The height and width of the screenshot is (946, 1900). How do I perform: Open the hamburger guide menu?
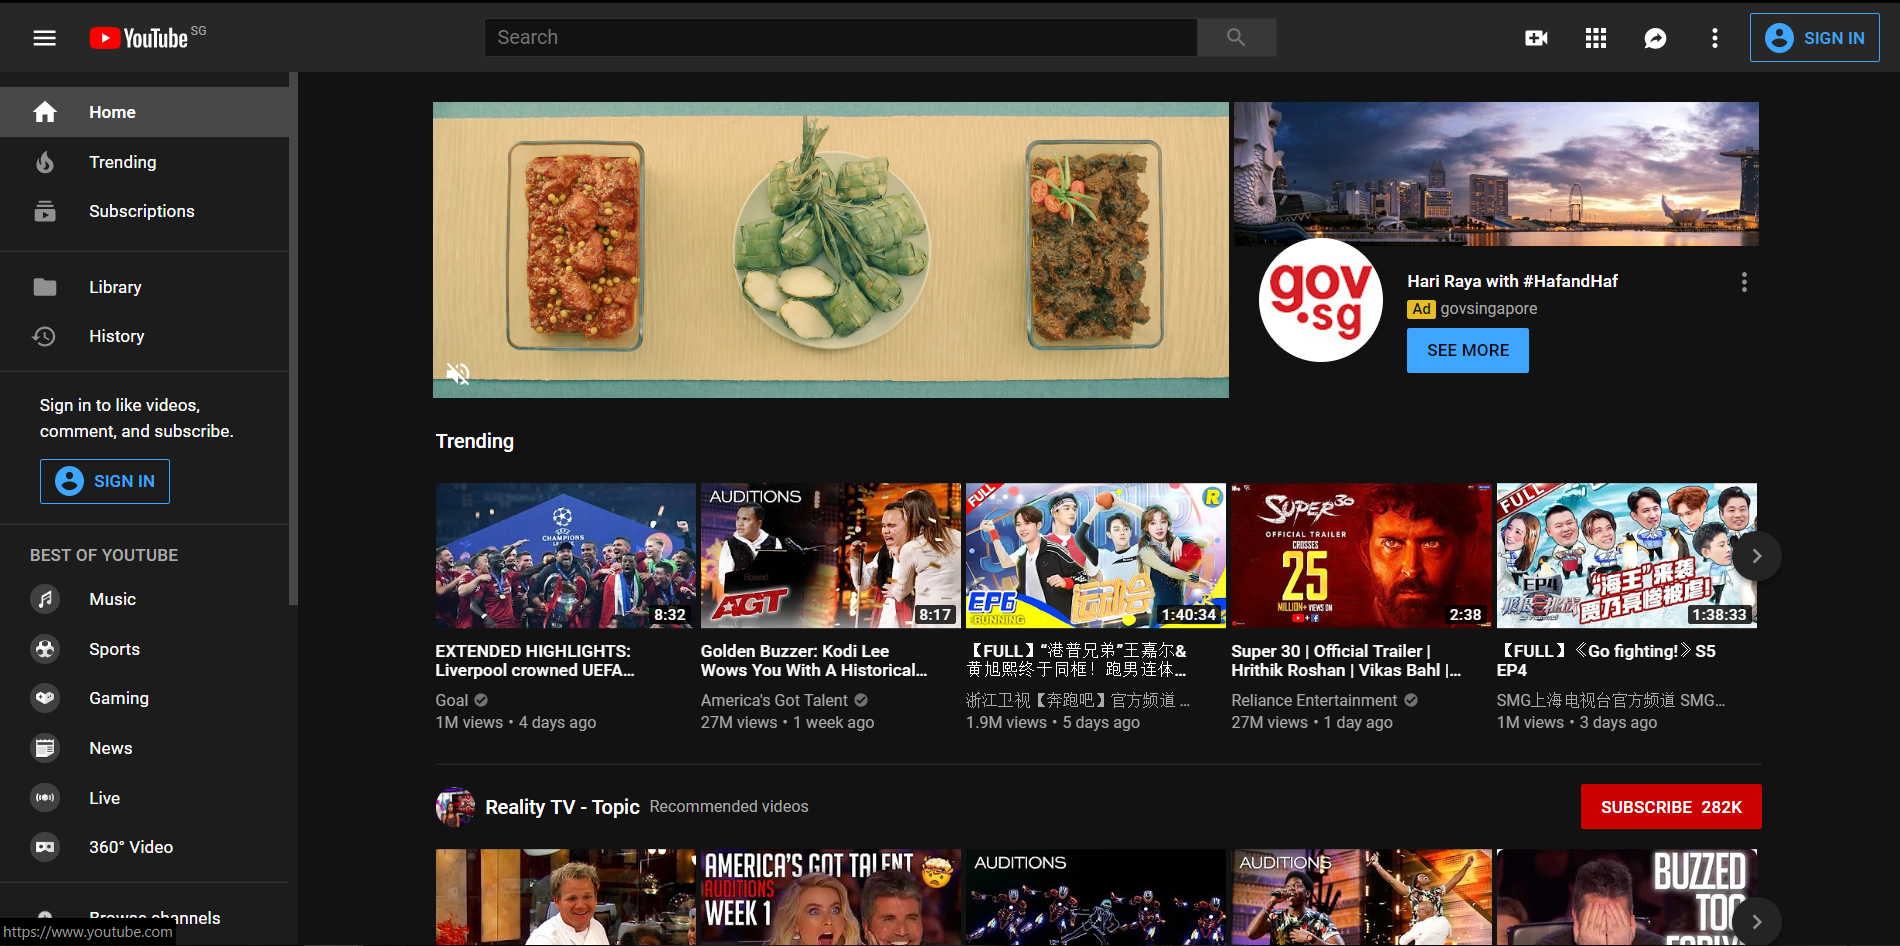click(44, 38)
